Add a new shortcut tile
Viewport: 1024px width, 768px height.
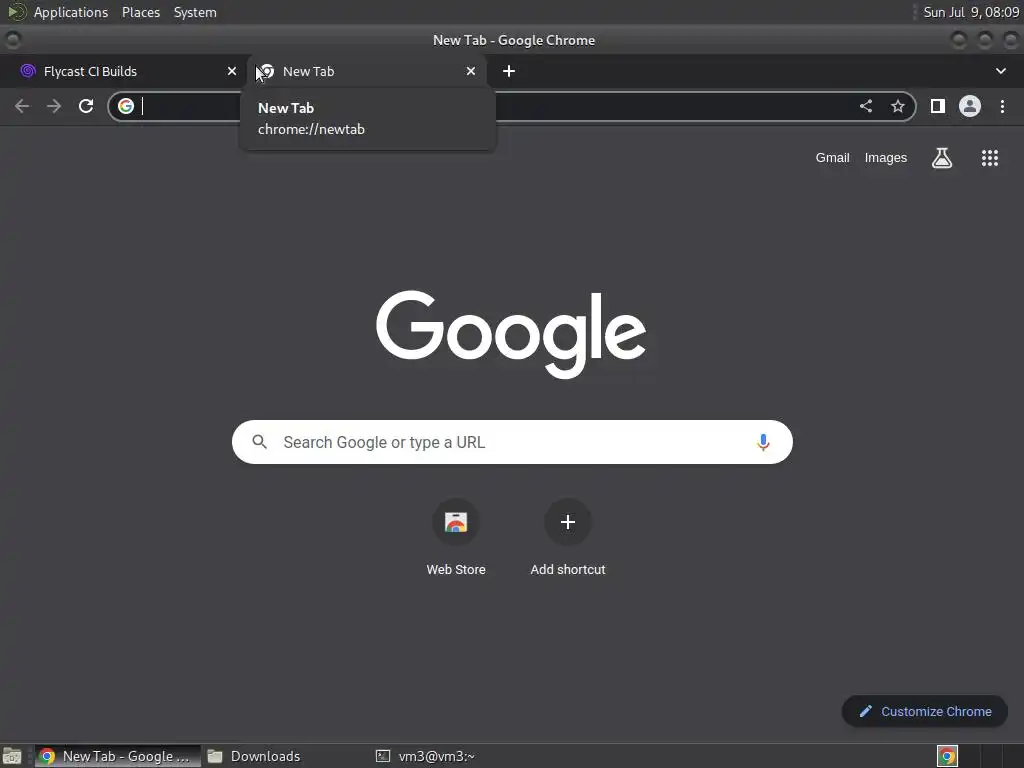tap(568, 539)
